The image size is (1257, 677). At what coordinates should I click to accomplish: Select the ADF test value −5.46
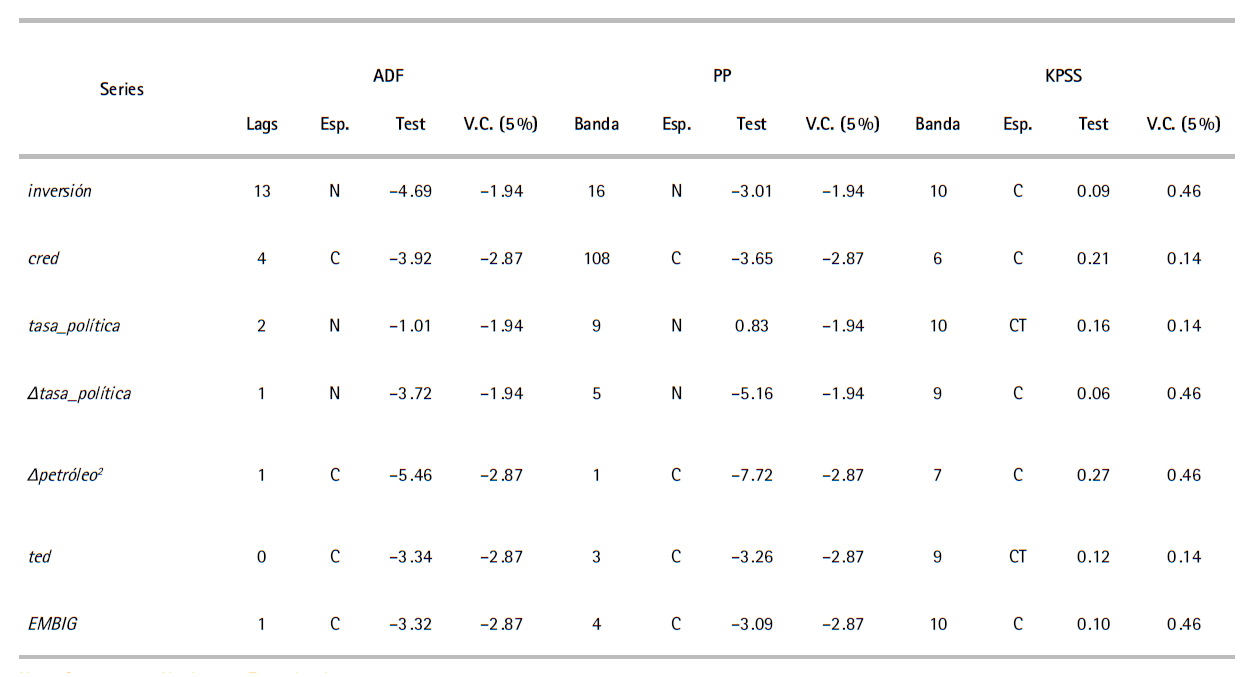(x=411, y=475)
